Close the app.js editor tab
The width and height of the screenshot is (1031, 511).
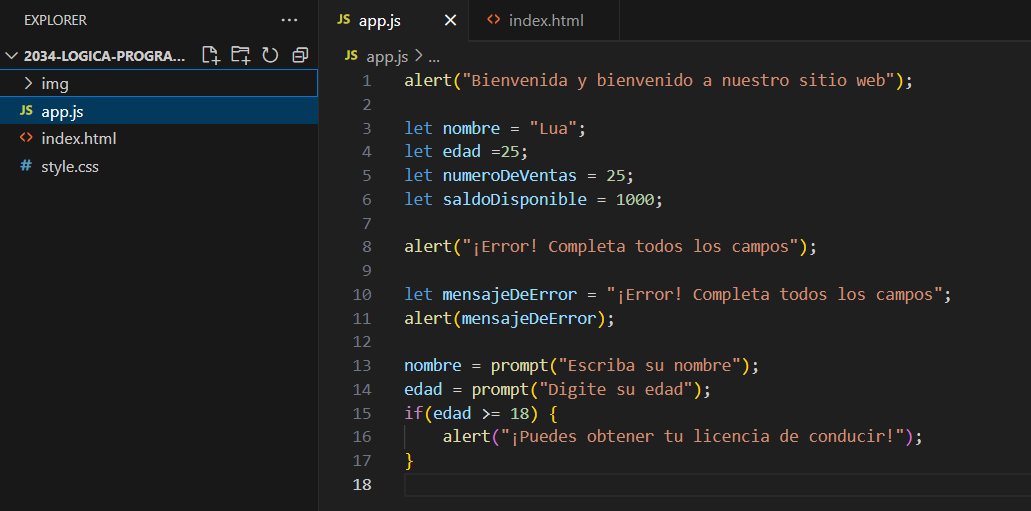pos(450,20)
